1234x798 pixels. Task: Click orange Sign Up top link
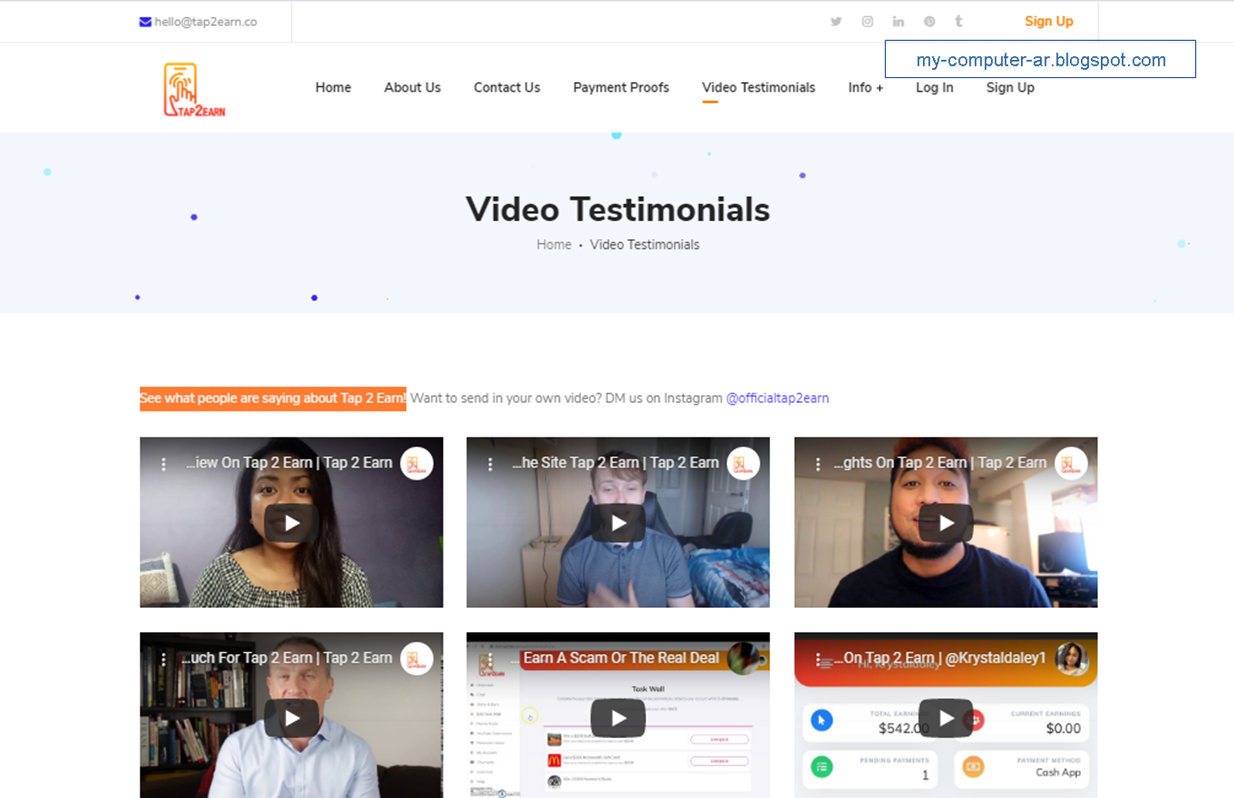tap(1049, 21)
